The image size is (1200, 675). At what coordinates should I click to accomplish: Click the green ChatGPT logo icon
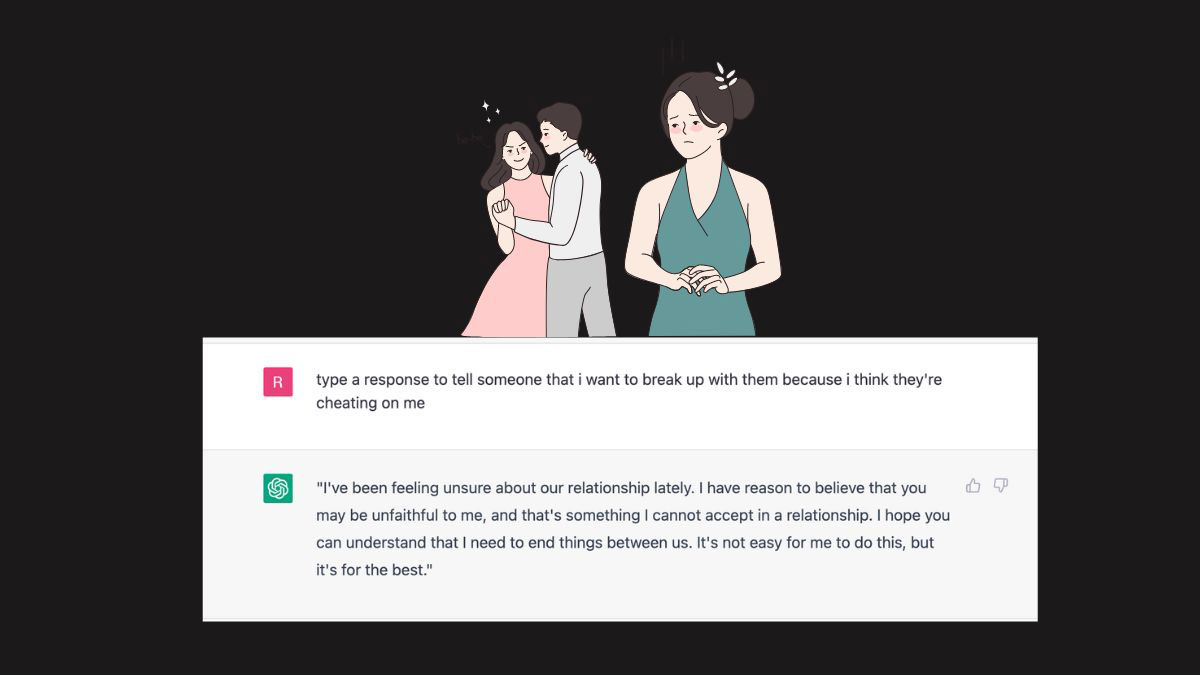click(x=278, y=488)
